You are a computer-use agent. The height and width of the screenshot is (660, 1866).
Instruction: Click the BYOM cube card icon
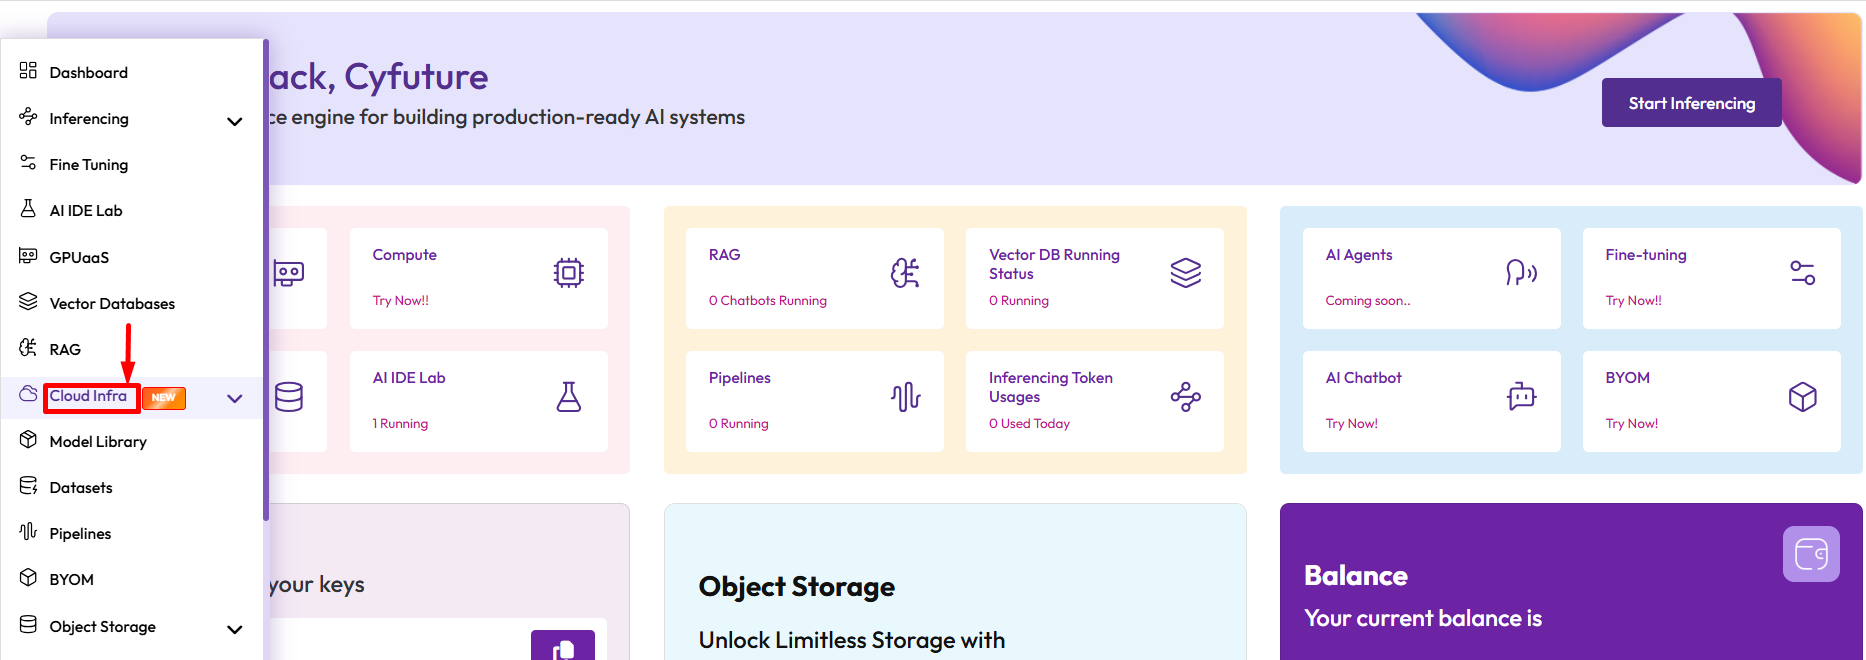1802,397
